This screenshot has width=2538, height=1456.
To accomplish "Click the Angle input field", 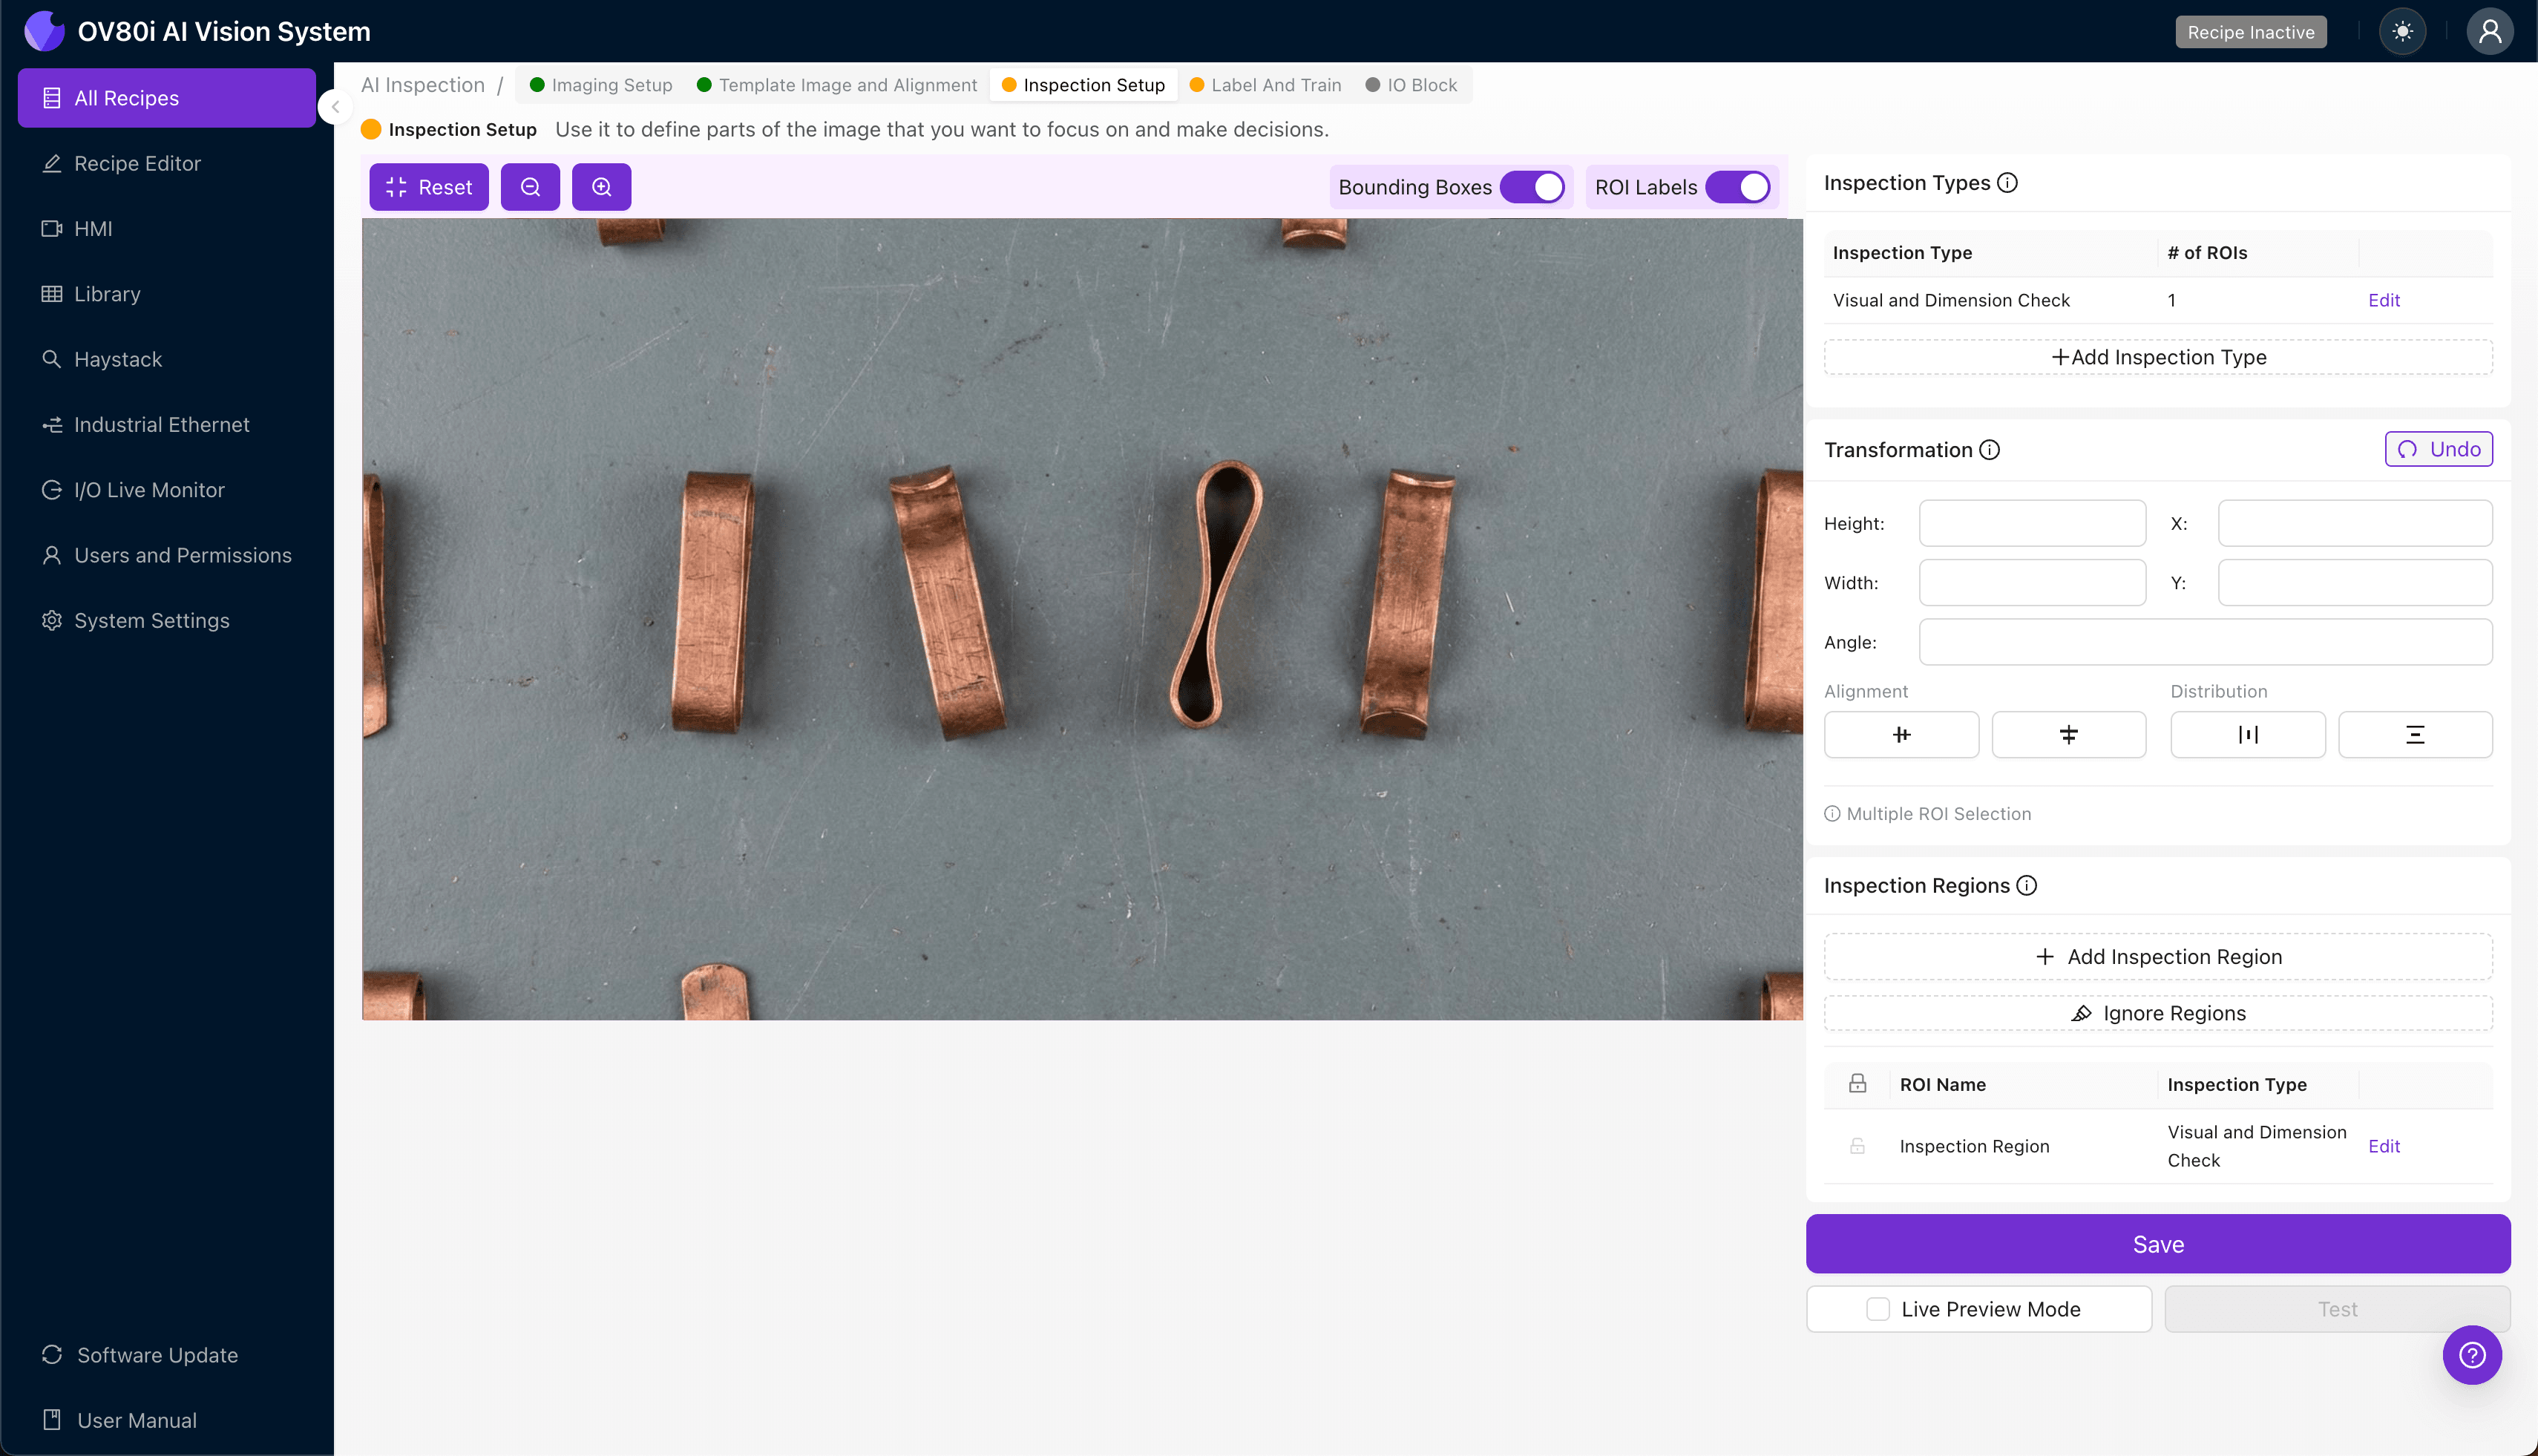I will coord(2205,642).
